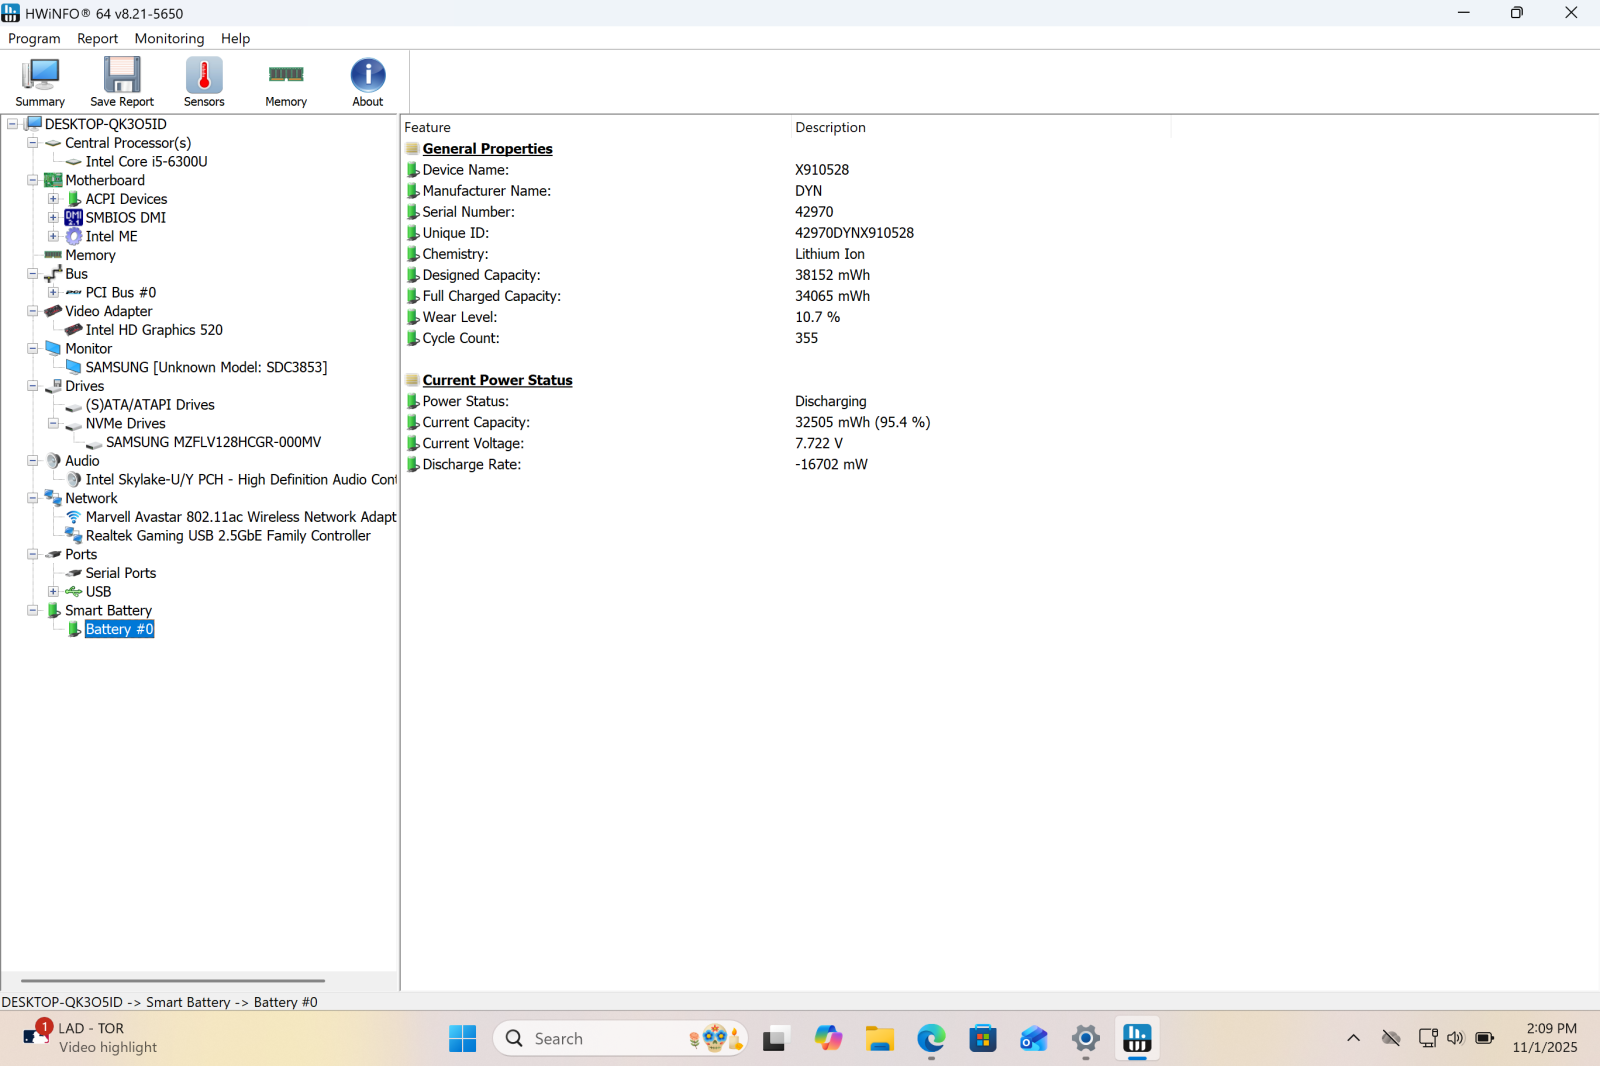Open the Sensors thermometer icon
Viewport: 1600px width, 1066px height.
click(x=204, y=82)
